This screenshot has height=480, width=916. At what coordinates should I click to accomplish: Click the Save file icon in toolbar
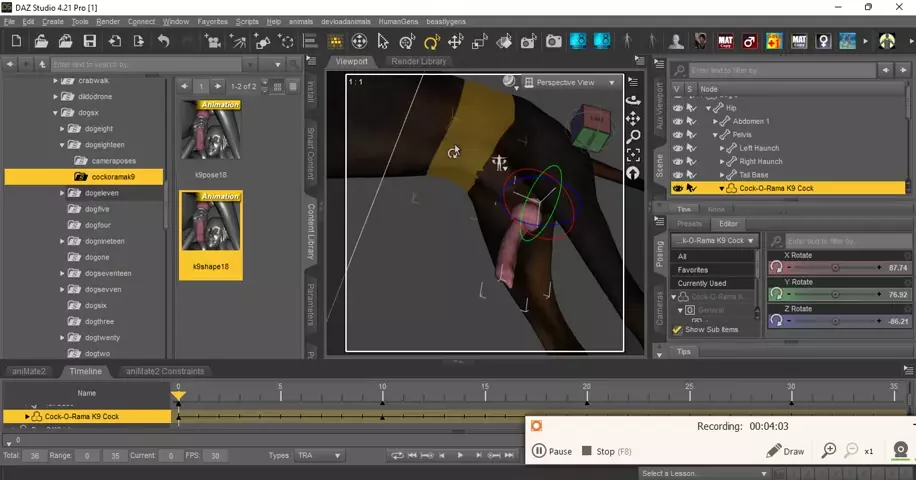click(90, 41)
